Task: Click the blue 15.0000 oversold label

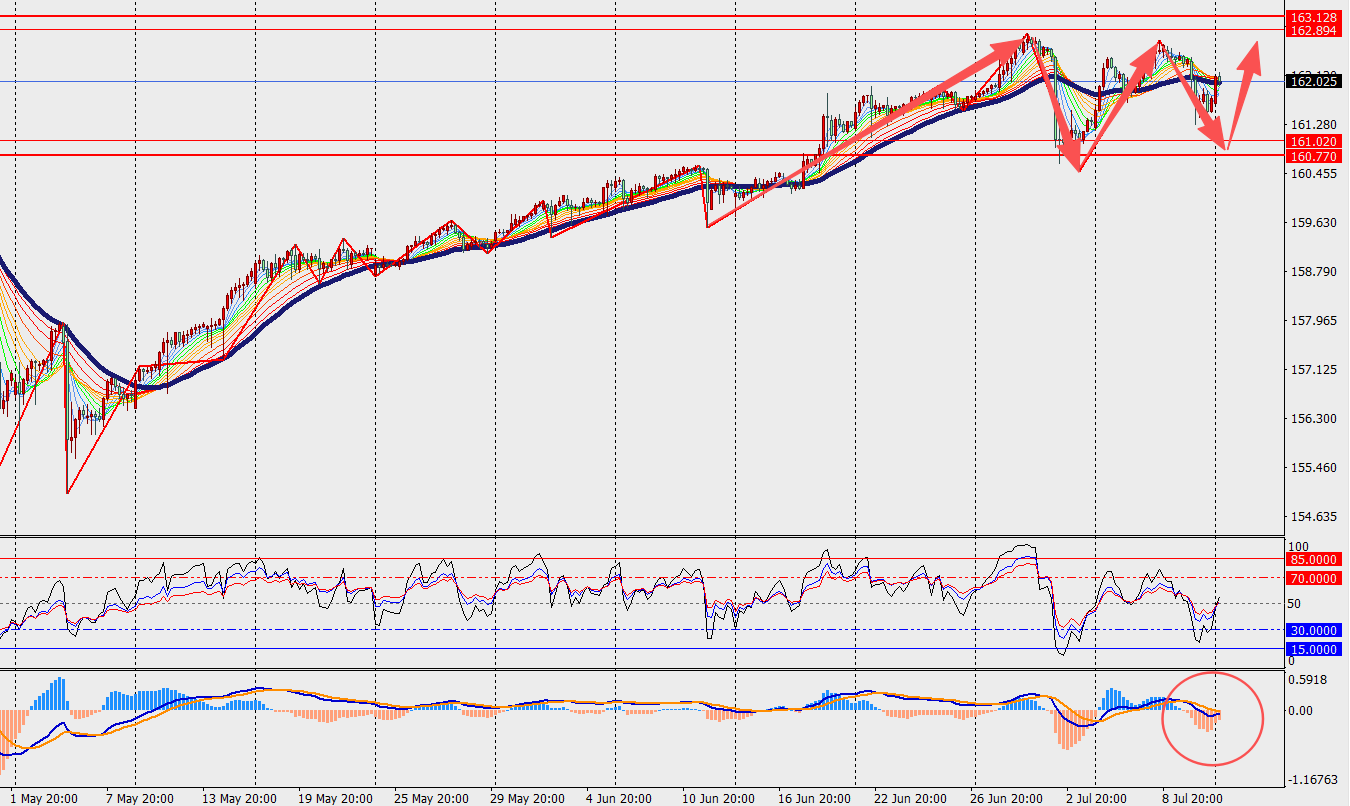Action: coord(1314,649)
